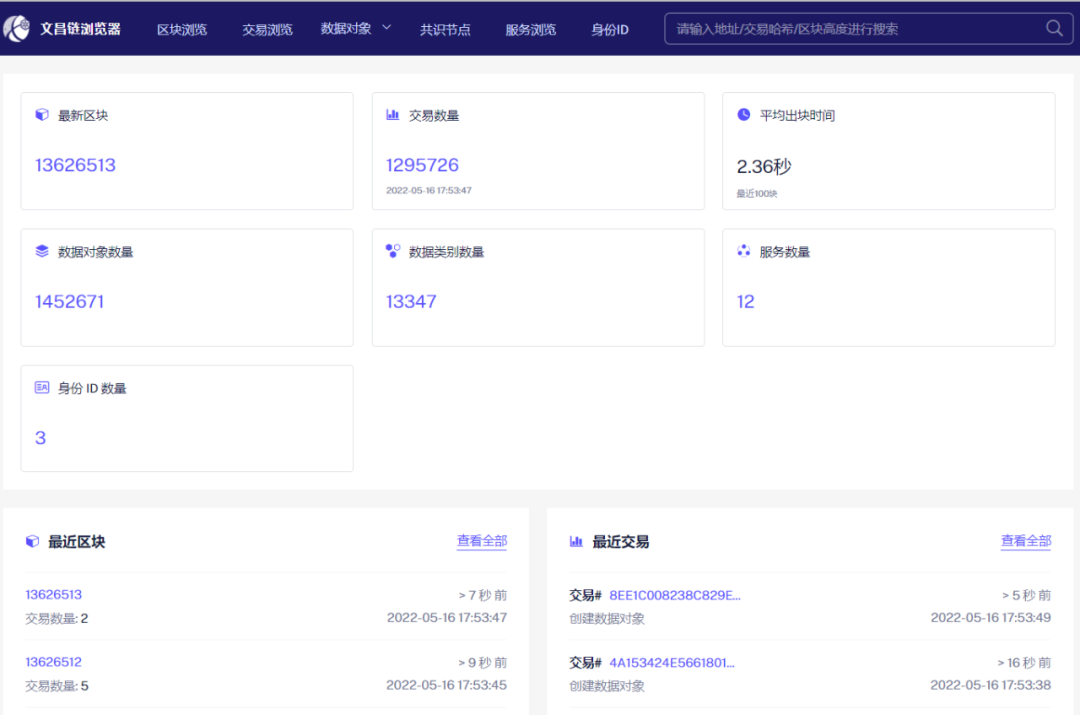Click the 最近区块 section heading
Screen dimensions: 1080x715
point(76,542)
